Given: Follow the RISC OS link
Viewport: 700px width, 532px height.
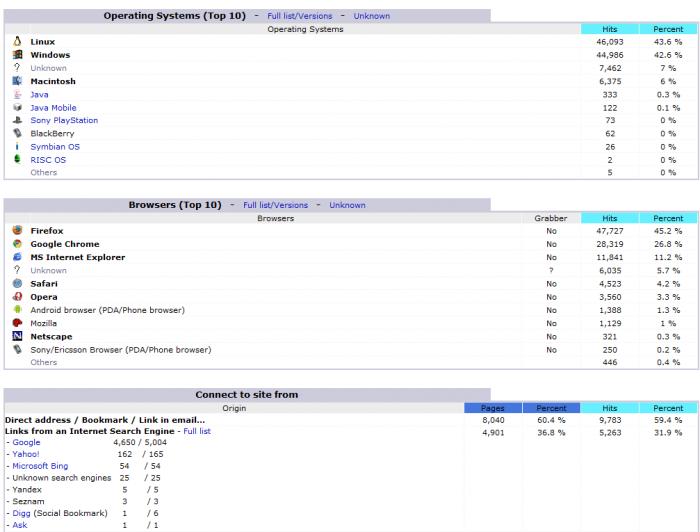Looking at the screenshot, I should (x=48, y=160).
